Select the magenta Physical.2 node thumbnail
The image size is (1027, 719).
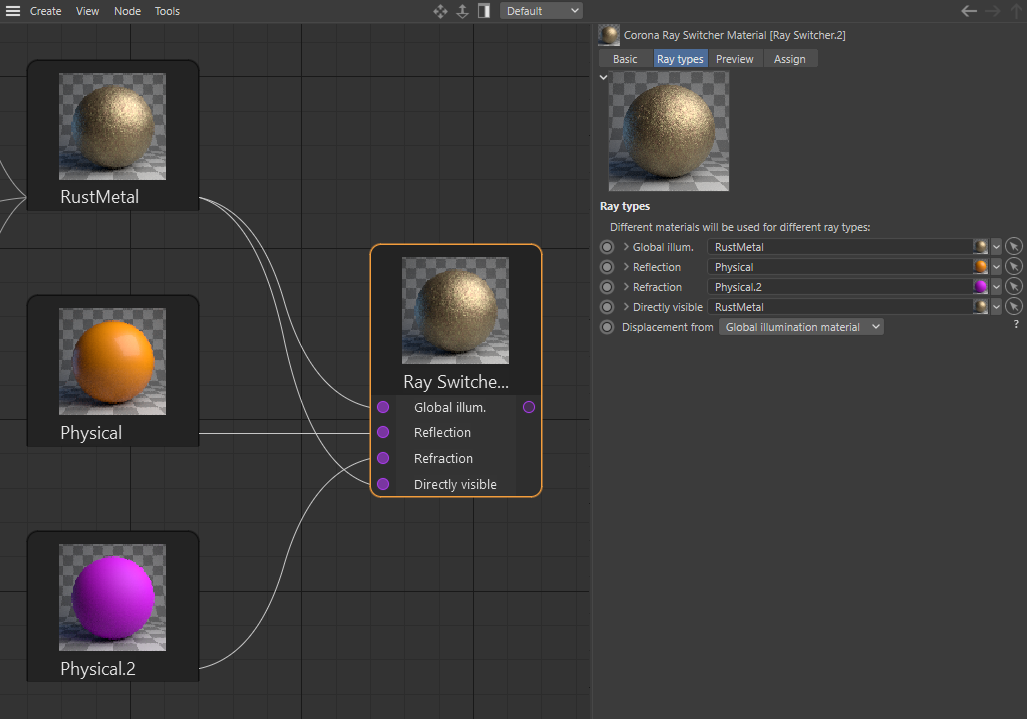[113, 597]
